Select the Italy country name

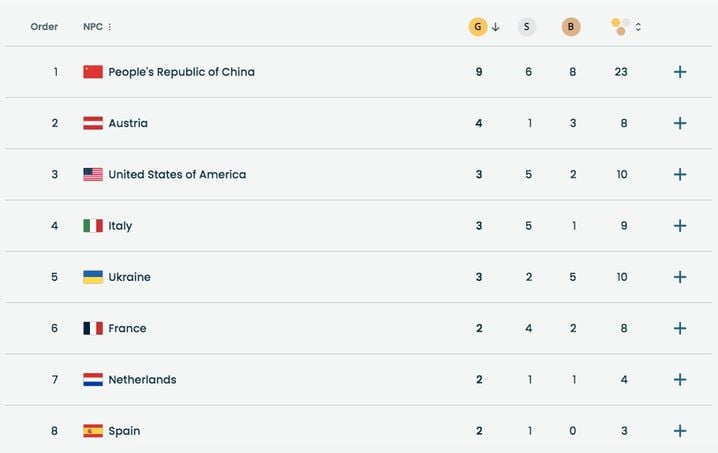tap(120, 226)
